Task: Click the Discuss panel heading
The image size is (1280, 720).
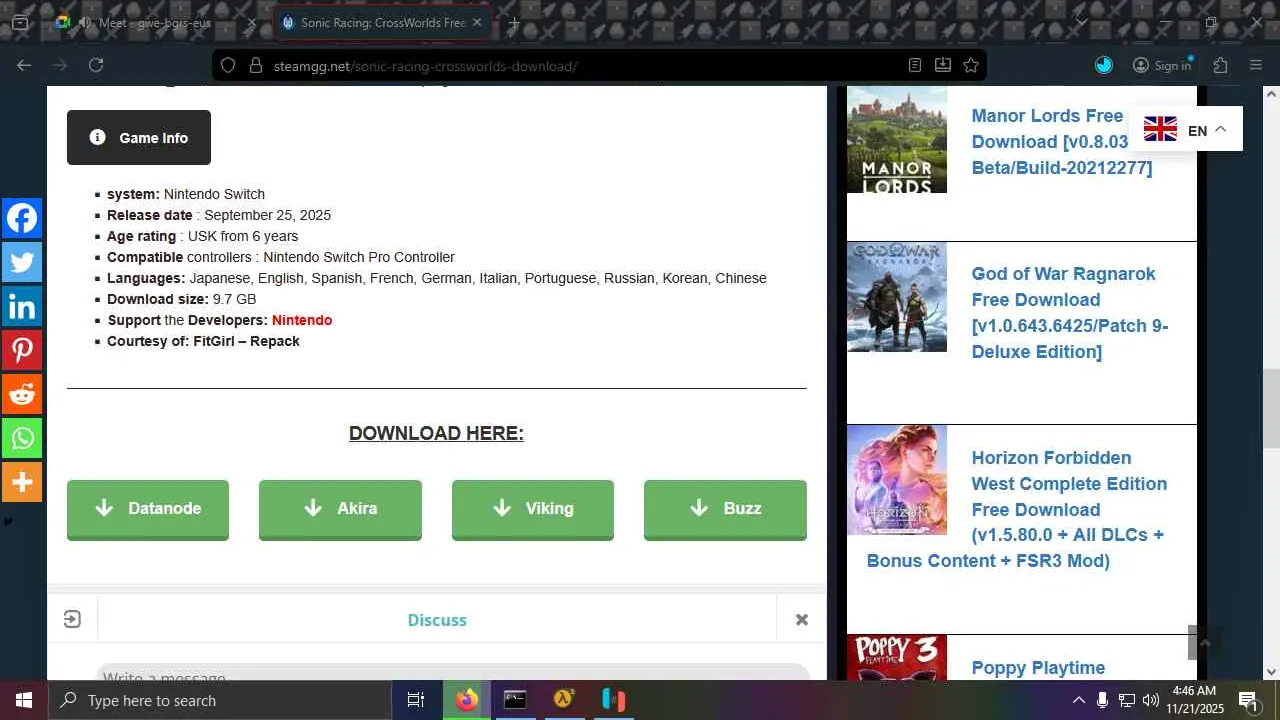Action: [x=437, y=620]
